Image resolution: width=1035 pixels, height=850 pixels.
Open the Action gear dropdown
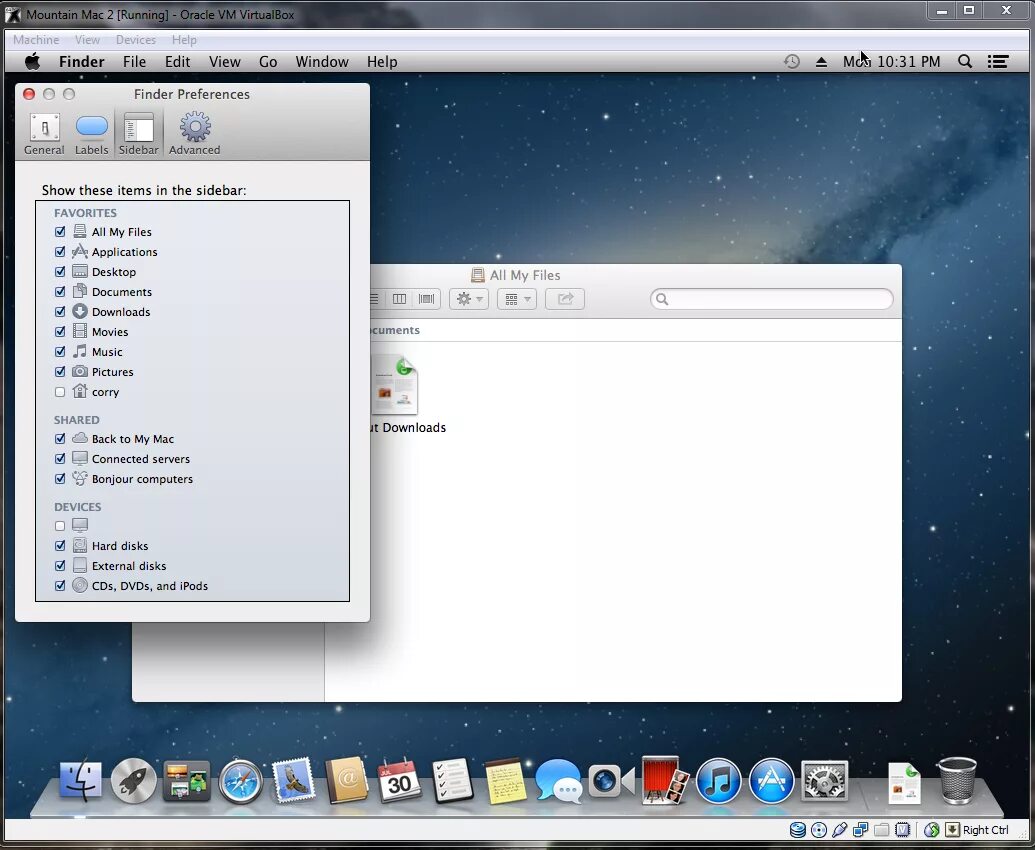469,299
